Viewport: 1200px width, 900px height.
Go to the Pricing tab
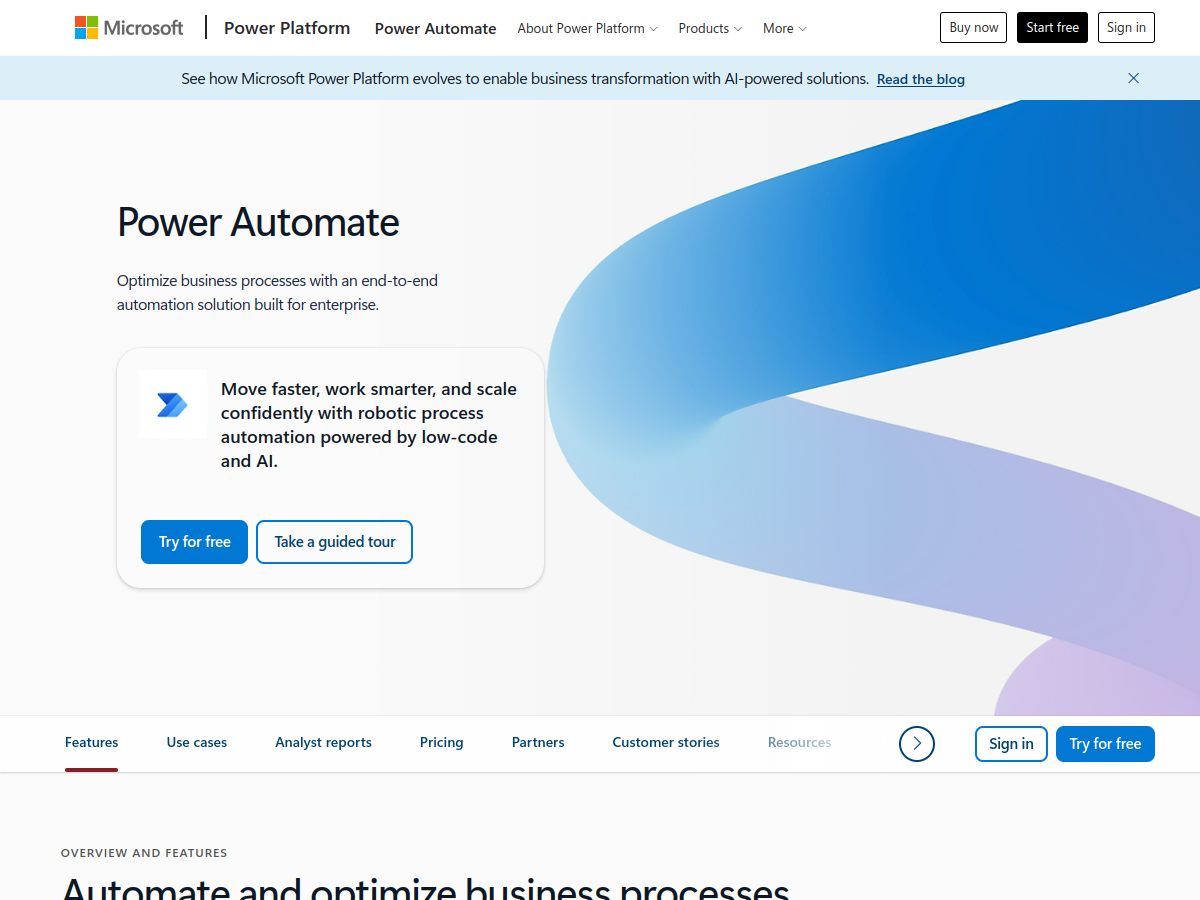pyautogui.click(x=441, y=742)
